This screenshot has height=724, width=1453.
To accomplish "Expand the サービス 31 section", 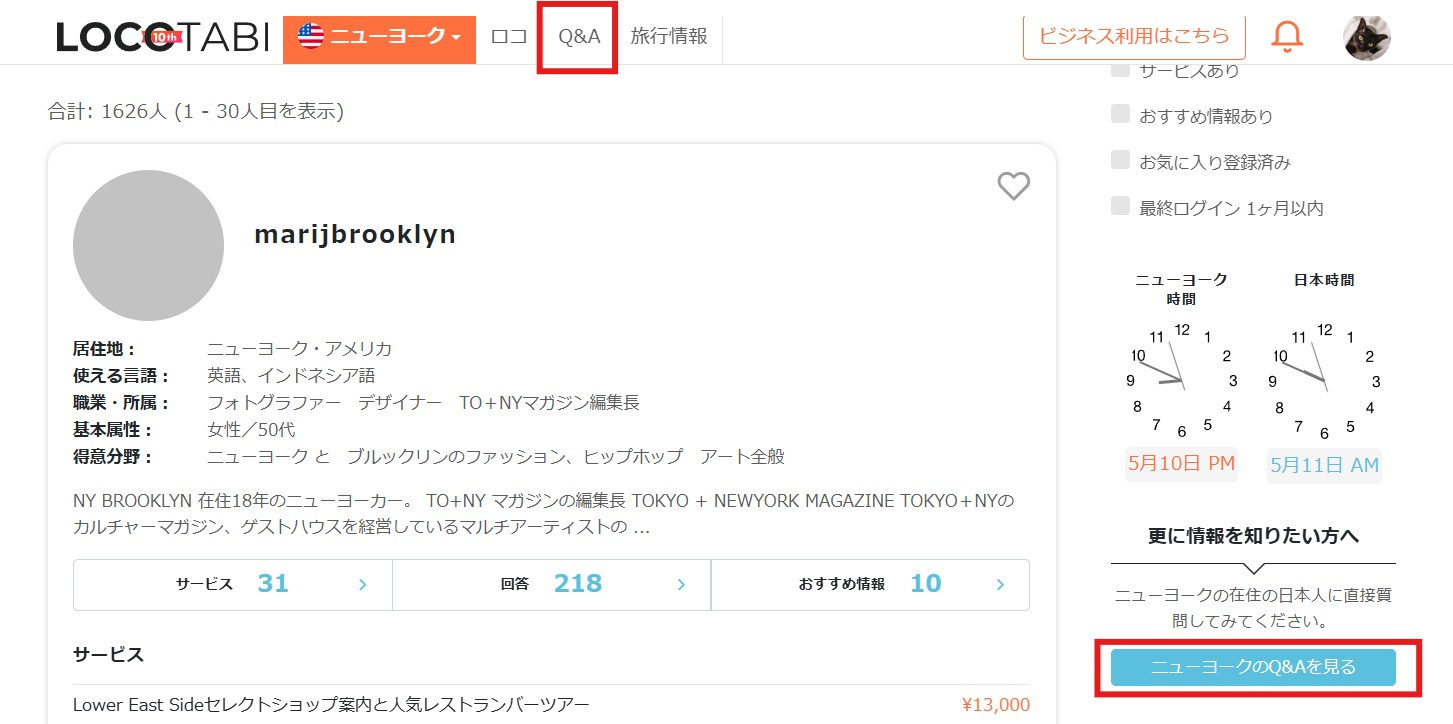I will point(232,584).
